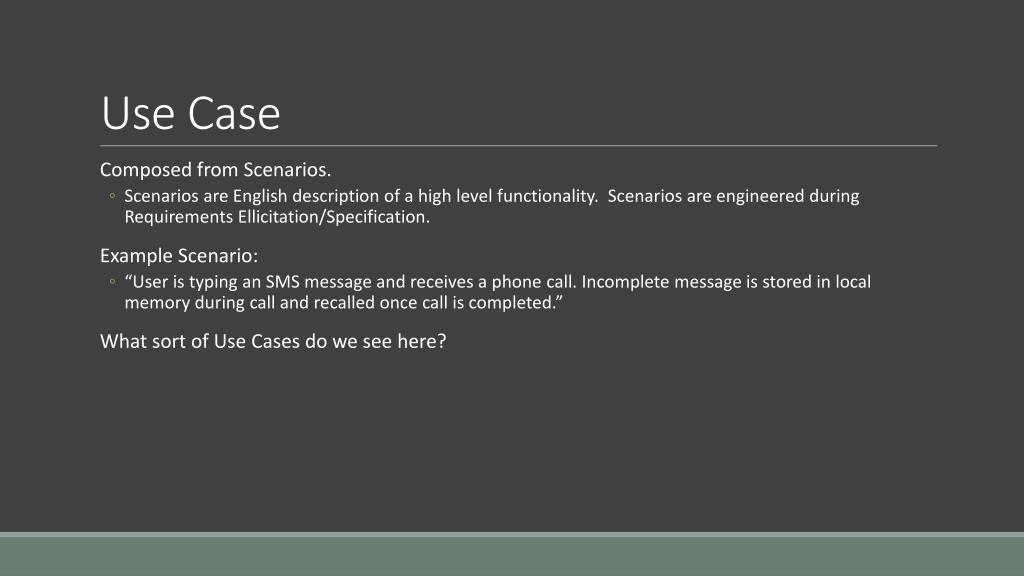
Task: Select the 'Composed from Scenarios.' line
Action: pyautogui.click(x=216, y=170)
